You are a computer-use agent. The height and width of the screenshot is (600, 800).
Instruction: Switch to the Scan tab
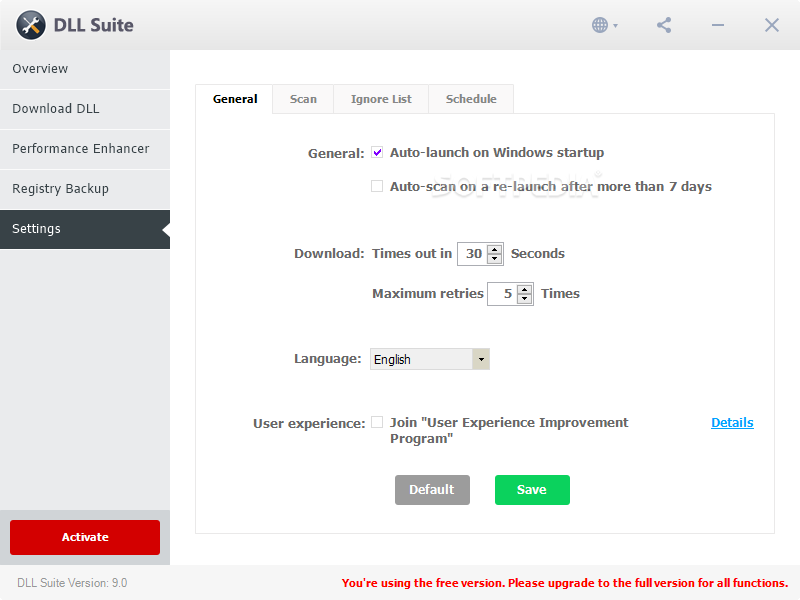[x=303, y=99]
